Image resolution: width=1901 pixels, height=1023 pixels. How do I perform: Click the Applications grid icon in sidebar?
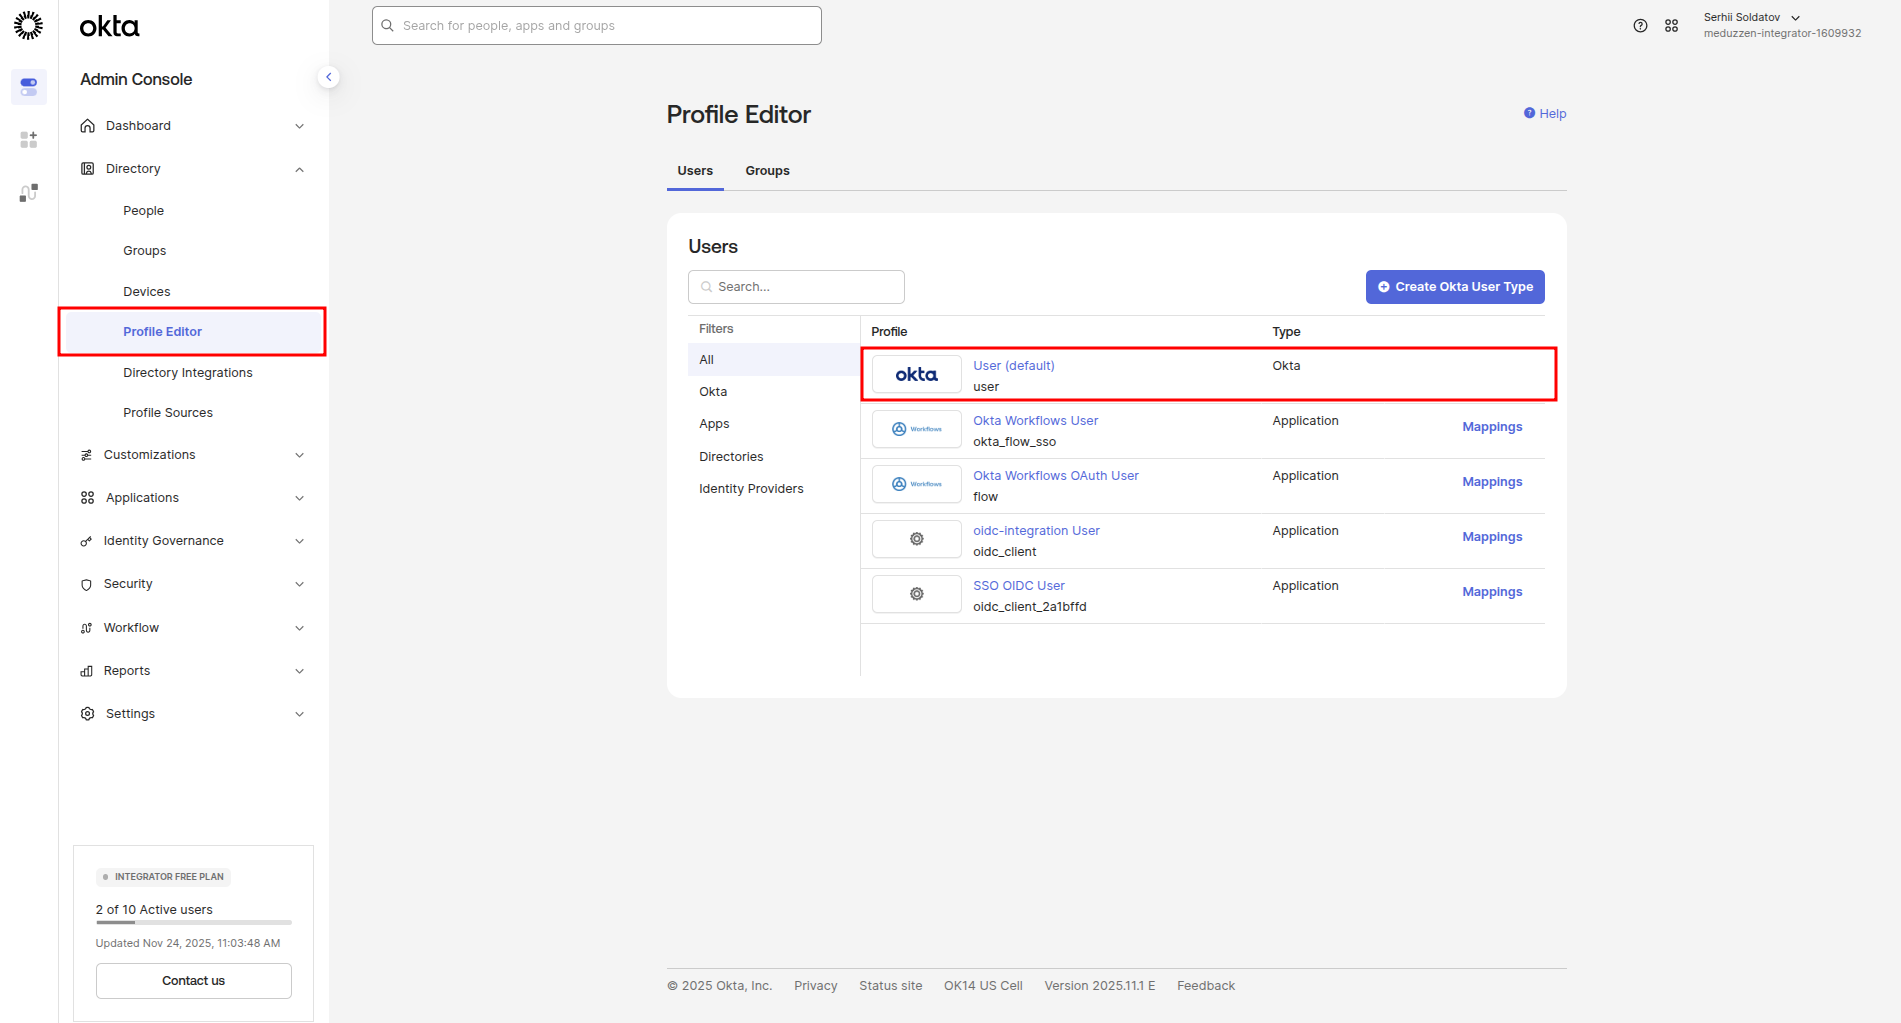coord(88,498)
